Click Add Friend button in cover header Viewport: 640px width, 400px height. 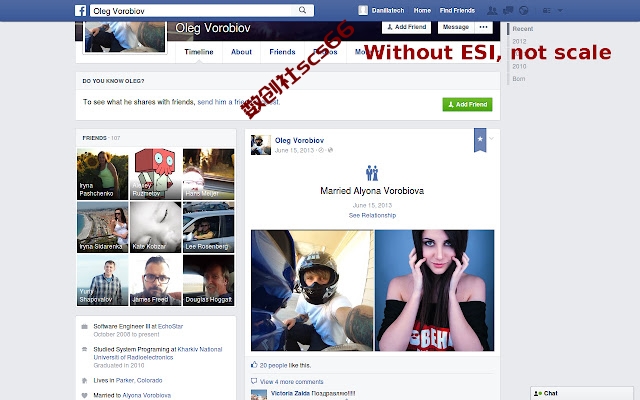pyautogui.click(x=407, y=27)
